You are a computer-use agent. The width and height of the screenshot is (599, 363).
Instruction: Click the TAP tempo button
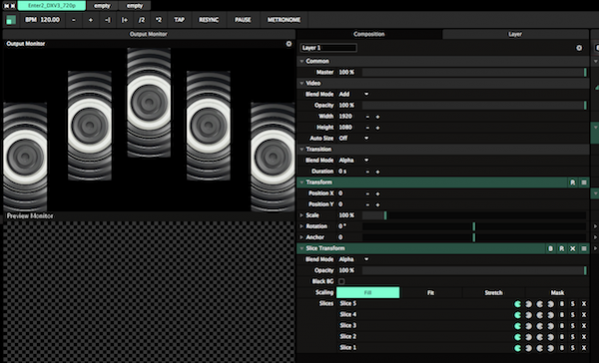tap(179, 19)
